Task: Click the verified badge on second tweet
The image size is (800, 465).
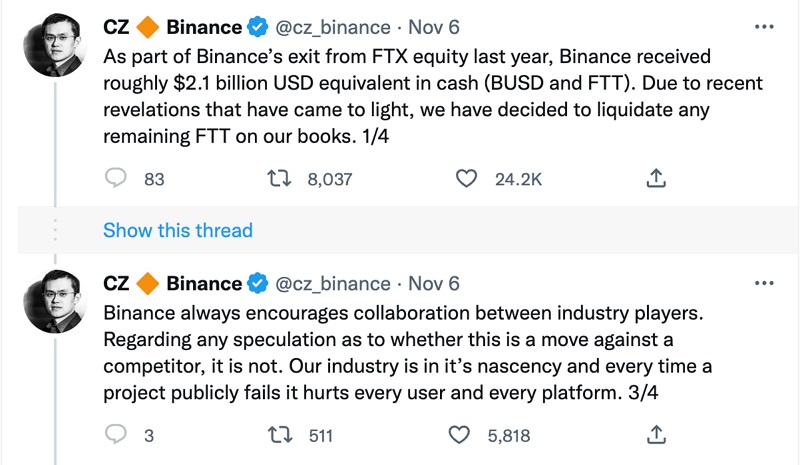Action: click(258, 284)
